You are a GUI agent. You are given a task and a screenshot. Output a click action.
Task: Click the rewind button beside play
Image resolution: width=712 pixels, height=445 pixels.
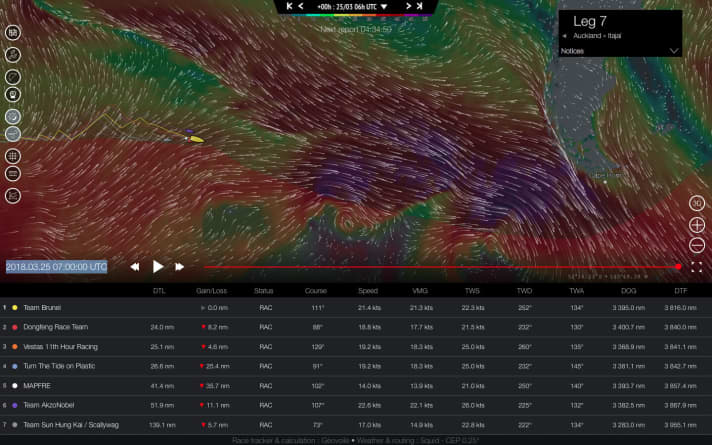[135, 267]
